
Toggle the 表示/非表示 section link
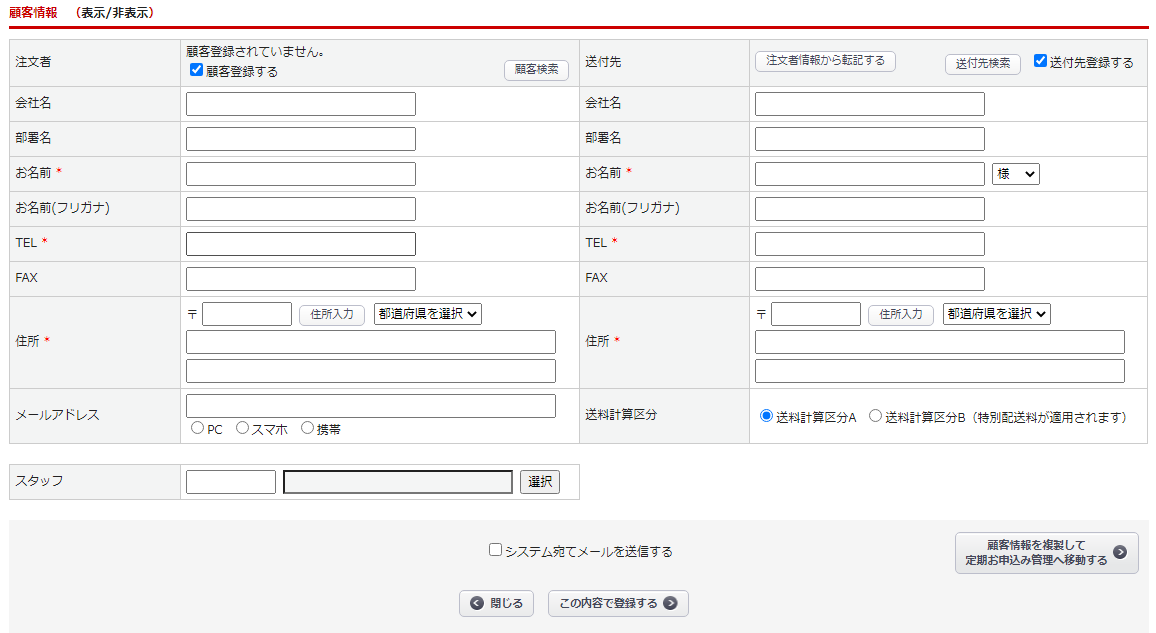coord(114,13)
